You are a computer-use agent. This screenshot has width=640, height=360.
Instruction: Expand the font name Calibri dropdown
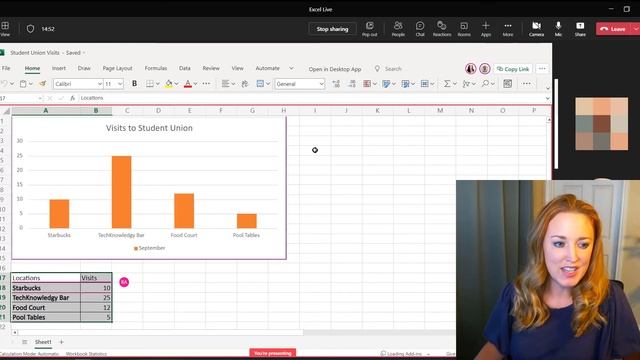pyautogui.click(x=99, y=84)
